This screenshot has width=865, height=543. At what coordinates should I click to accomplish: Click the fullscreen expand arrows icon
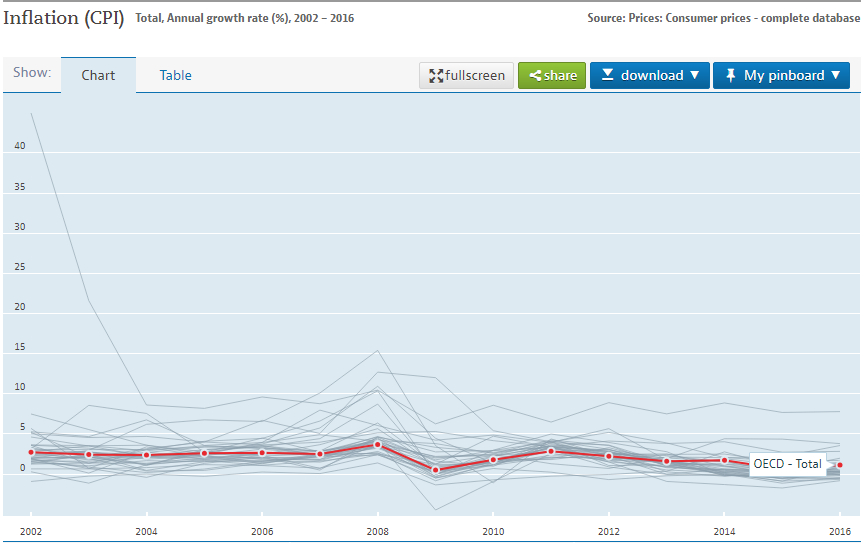(x=436, y=76)
